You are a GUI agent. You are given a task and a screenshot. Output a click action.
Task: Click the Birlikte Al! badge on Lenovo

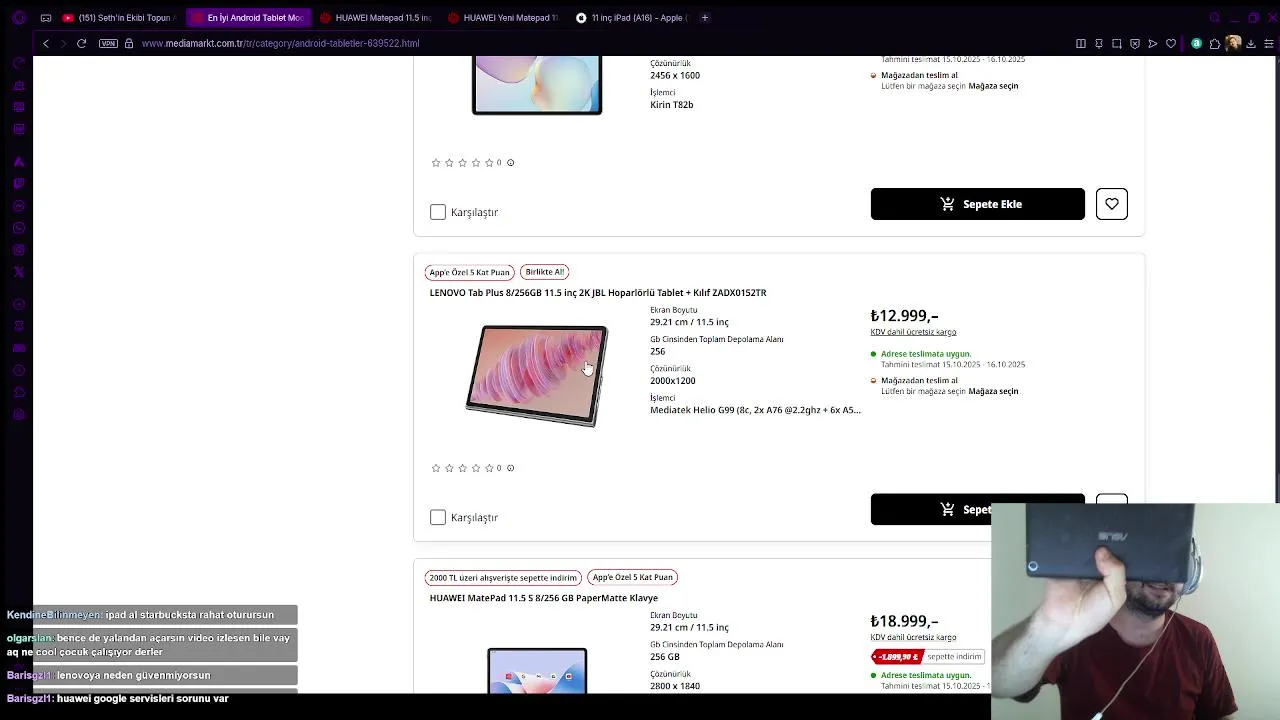coord(545,272)
